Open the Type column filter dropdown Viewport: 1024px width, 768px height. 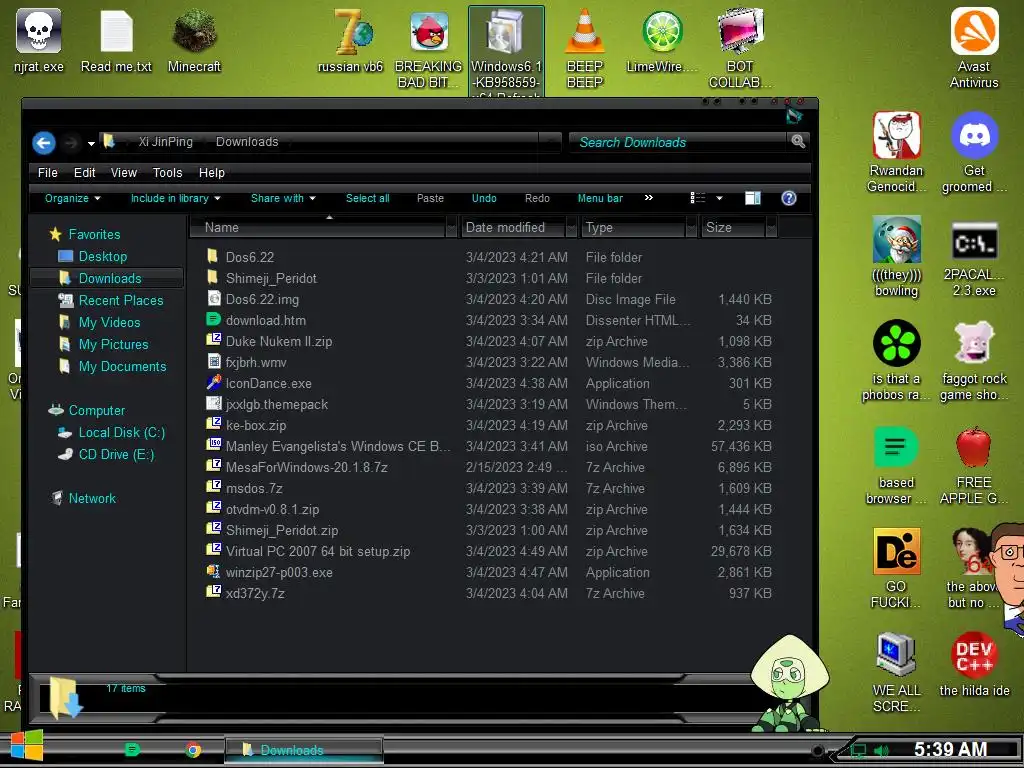point(692,227)
